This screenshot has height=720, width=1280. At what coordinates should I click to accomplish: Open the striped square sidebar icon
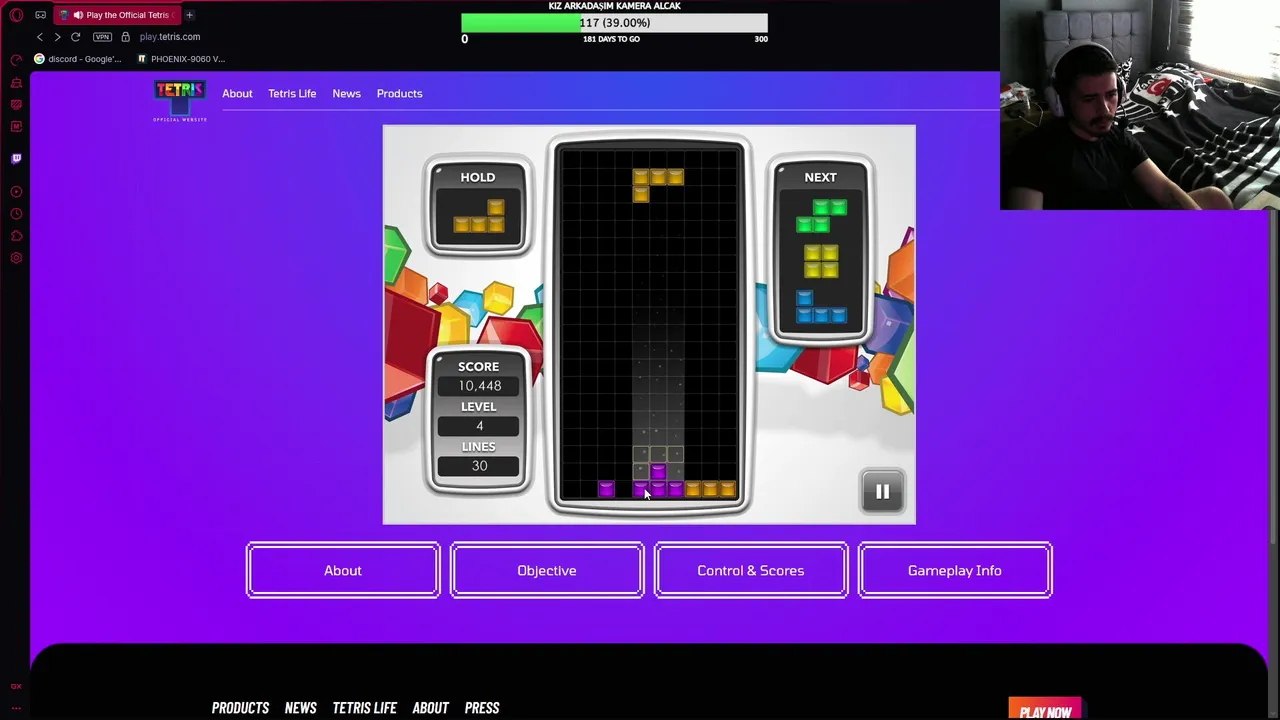pyautogui.click(x=16, y=104)
